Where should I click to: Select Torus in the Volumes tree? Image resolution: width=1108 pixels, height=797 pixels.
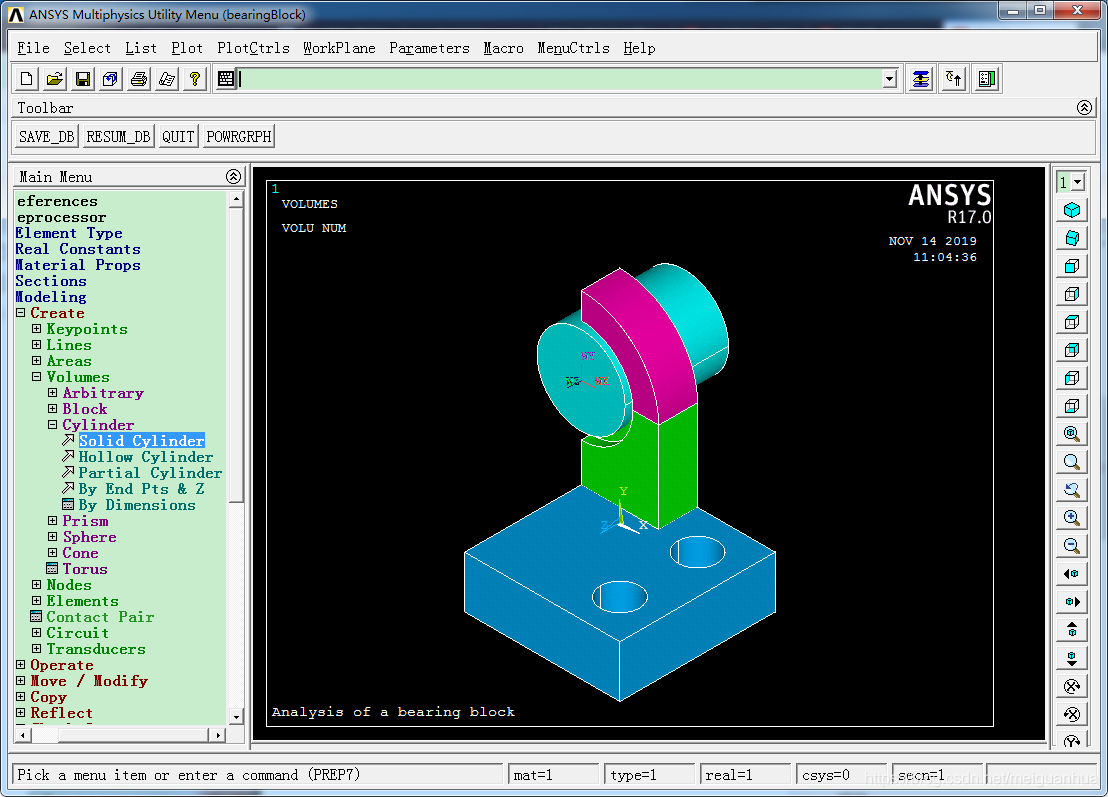(85, 569)
